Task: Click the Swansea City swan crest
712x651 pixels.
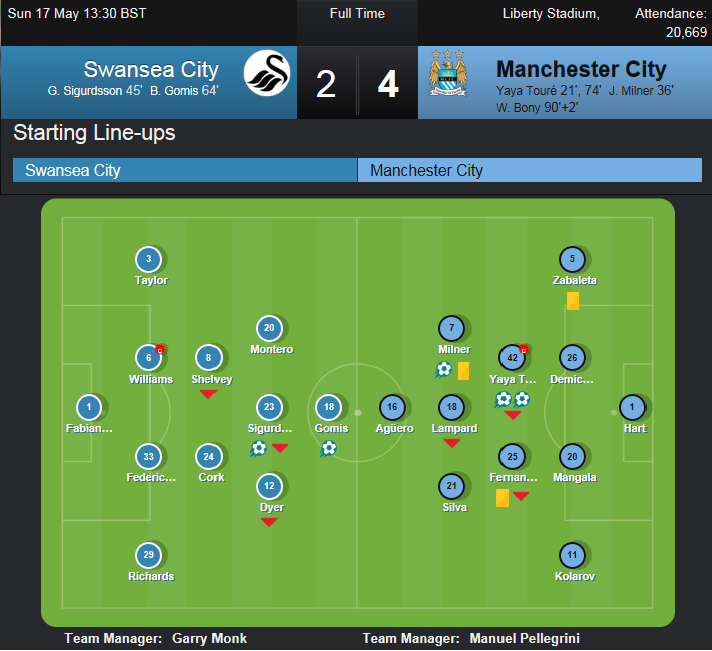Action: (x=267, y=73)
